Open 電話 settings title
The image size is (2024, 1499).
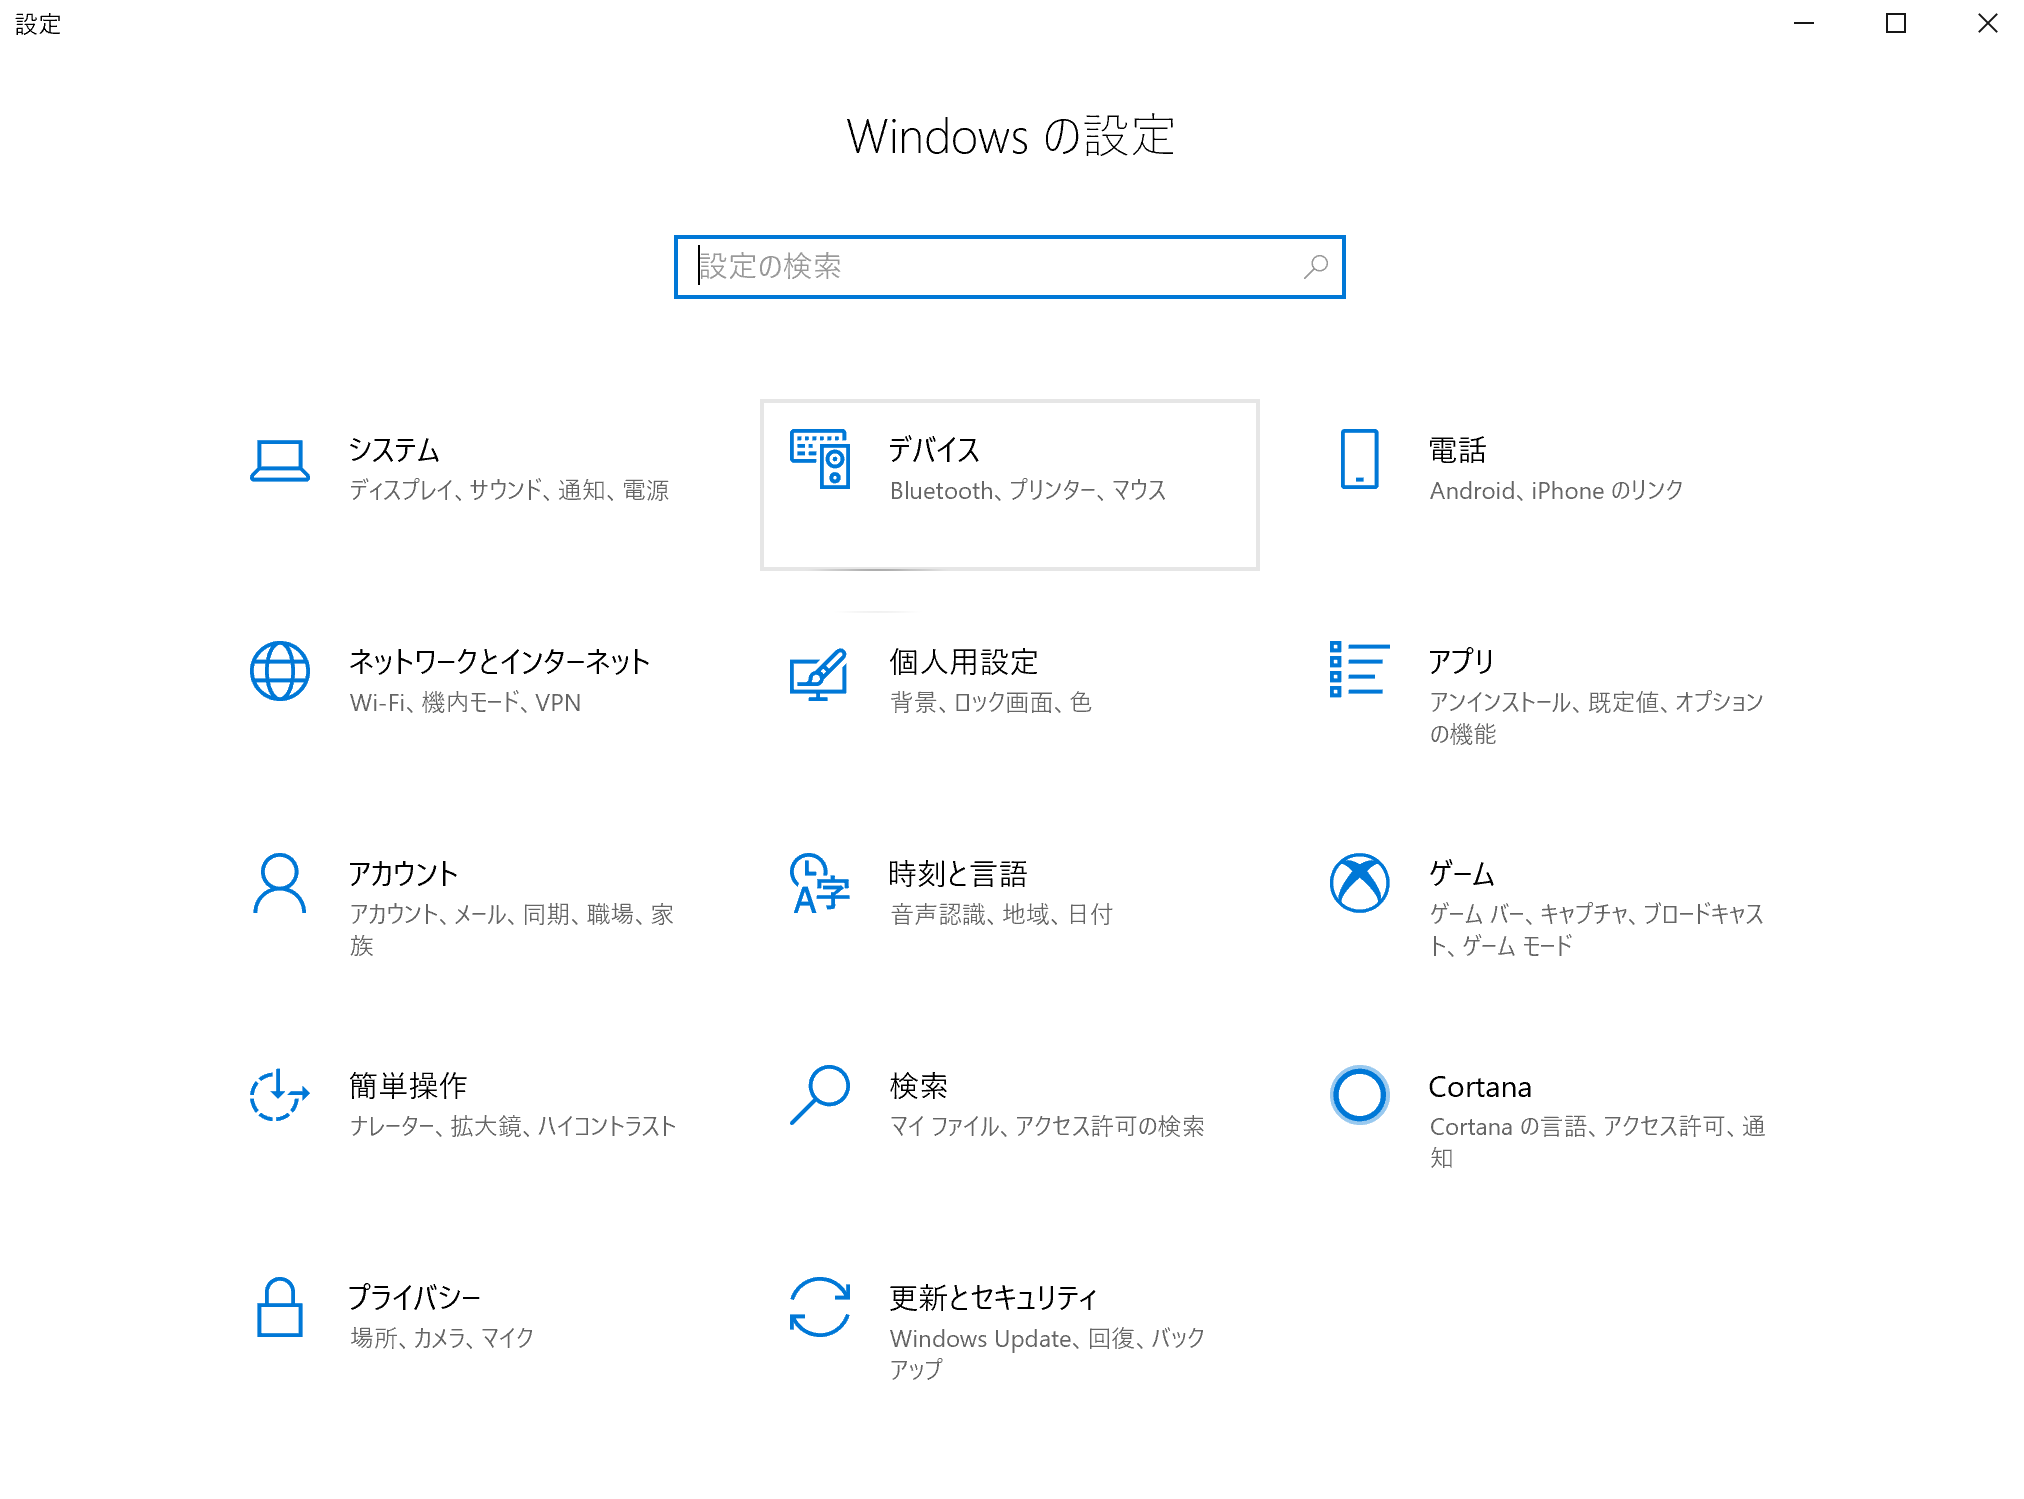point(1457,450)
